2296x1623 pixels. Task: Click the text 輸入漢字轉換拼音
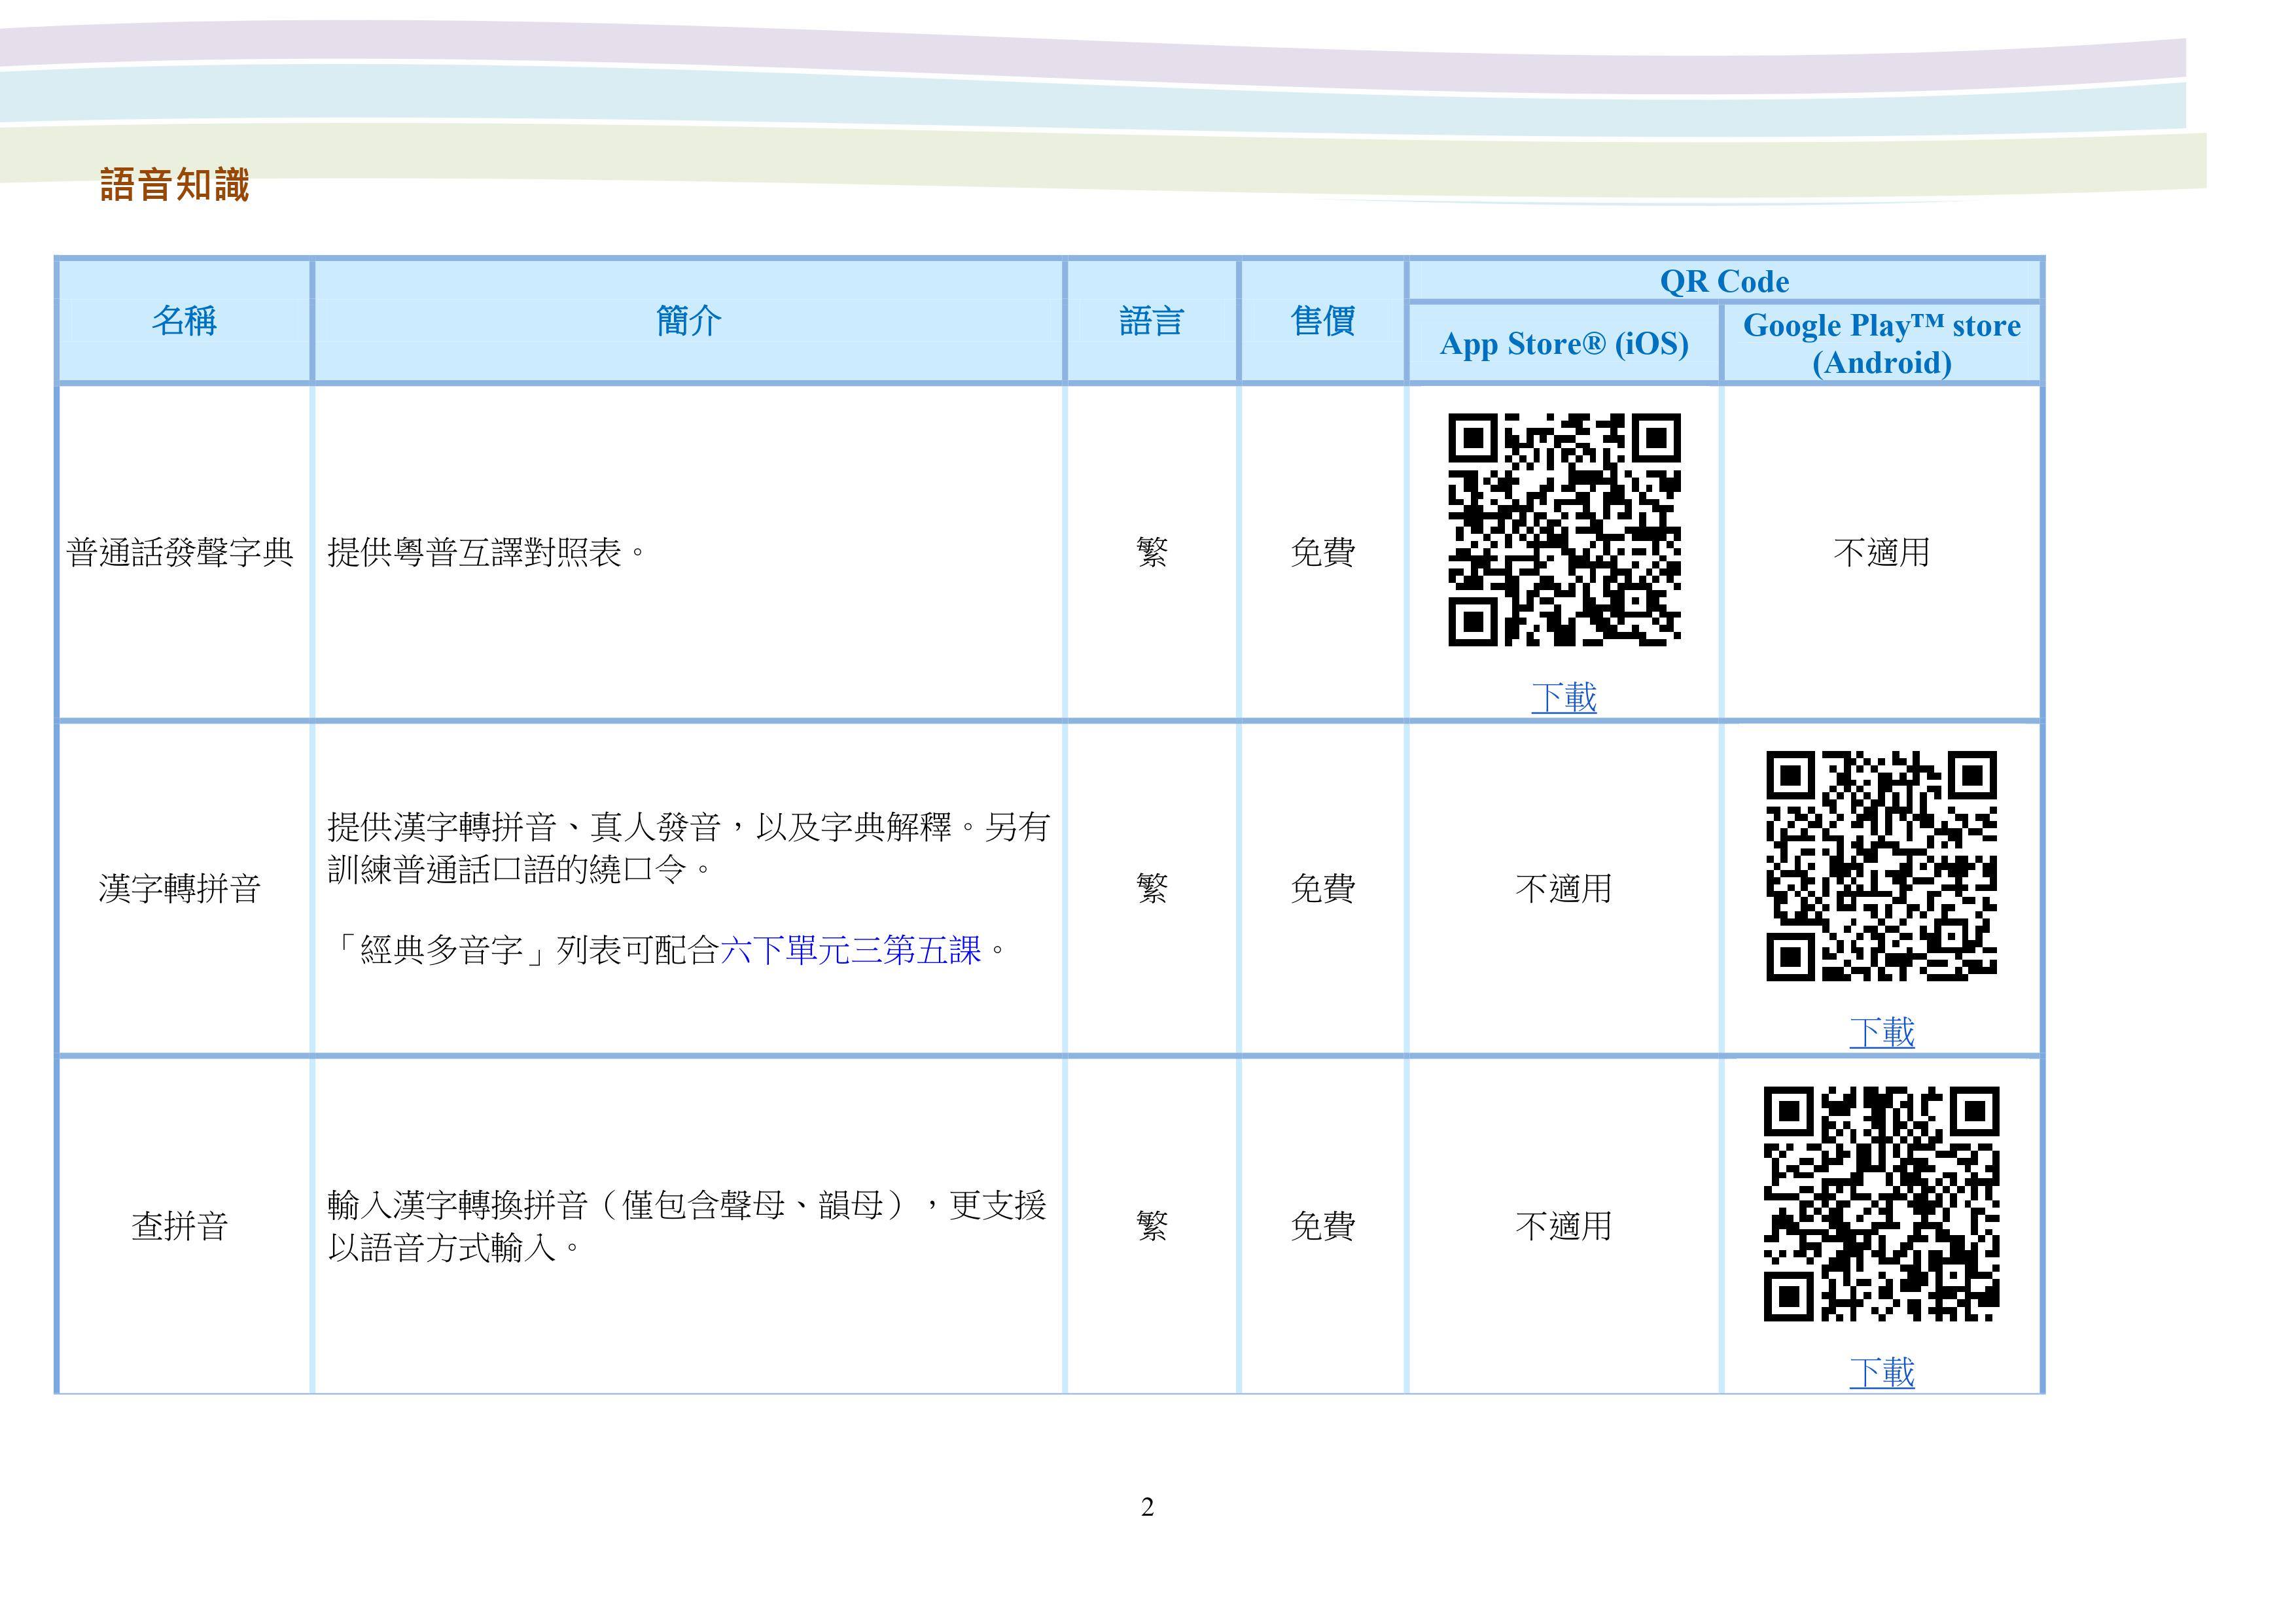click(458, 1205)
